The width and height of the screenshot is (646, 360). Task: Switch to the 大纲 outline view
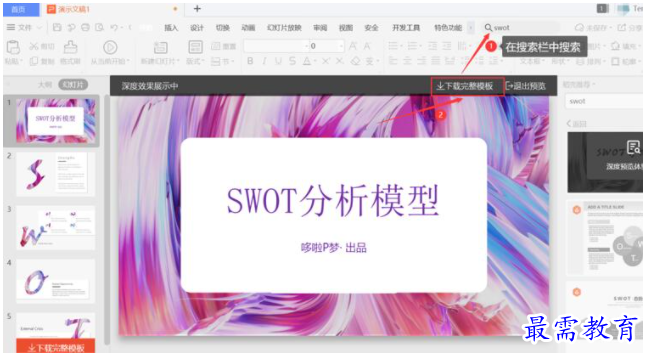click(45, 85)
